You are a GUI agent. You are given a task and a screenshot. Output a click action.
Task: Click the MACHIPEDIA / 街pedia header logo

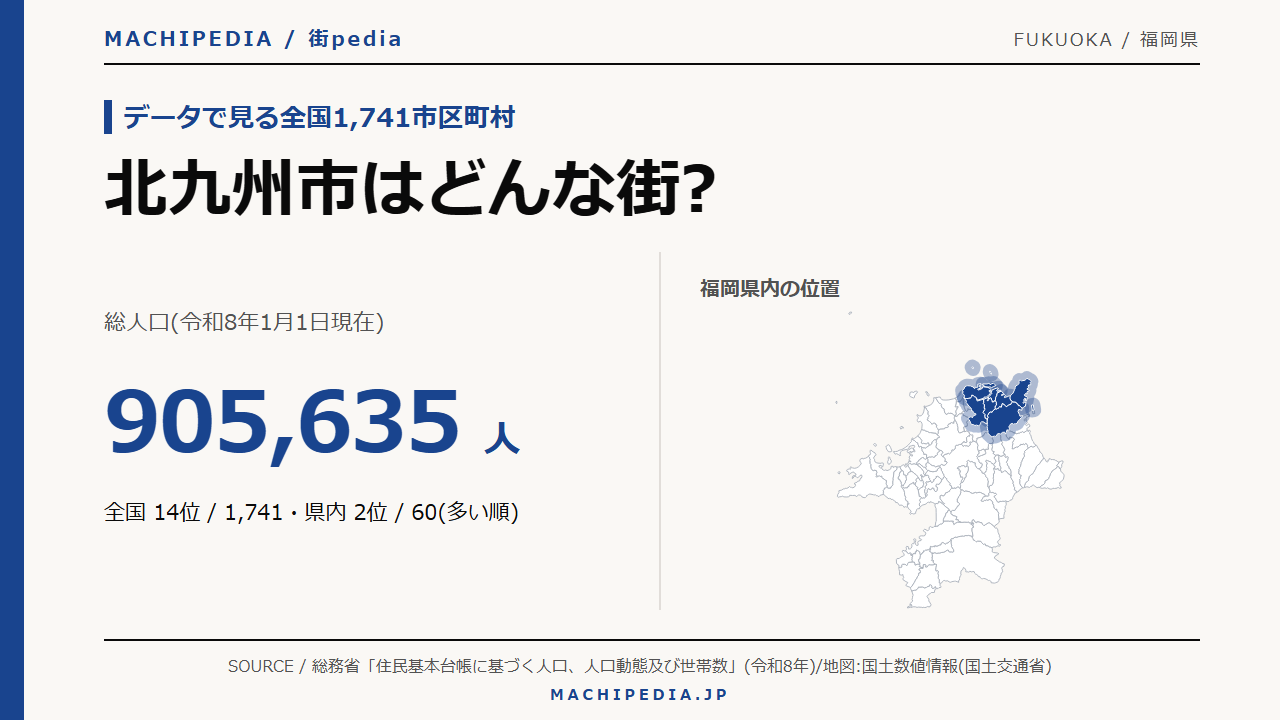(x=253, y=39)
